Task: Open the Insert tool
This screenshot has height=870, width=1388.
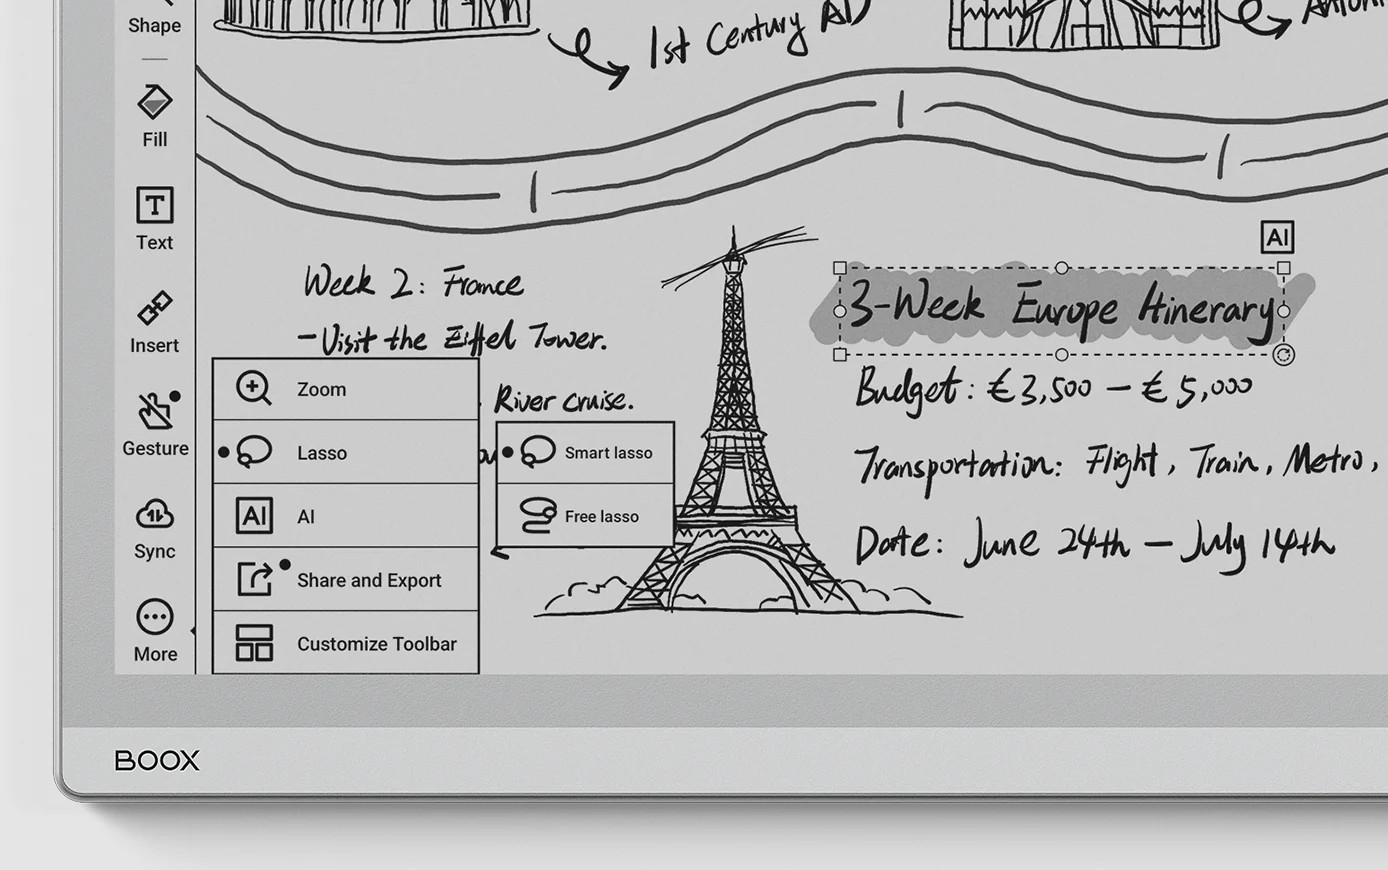Action: 154,321
